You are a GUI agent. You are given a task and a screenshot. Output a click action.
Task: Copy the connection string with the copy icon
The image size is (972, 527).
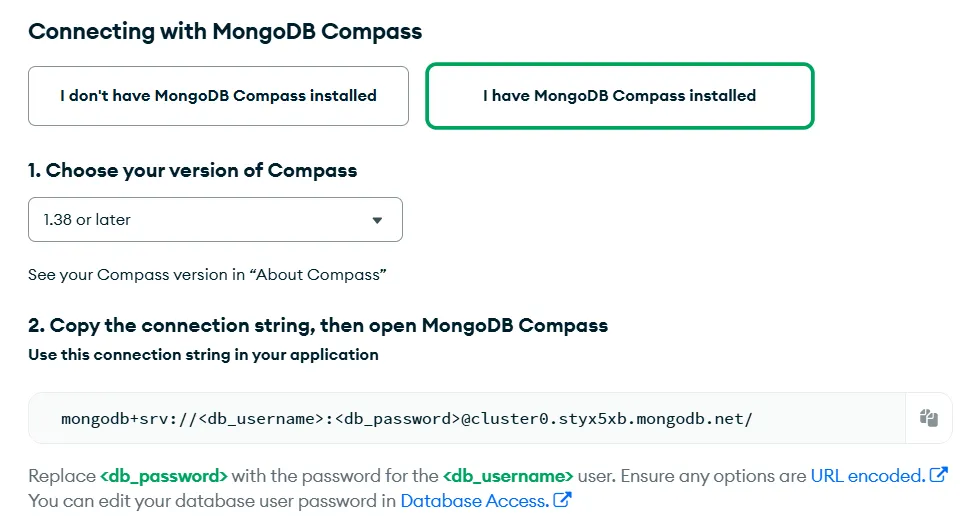click(929, 418)
